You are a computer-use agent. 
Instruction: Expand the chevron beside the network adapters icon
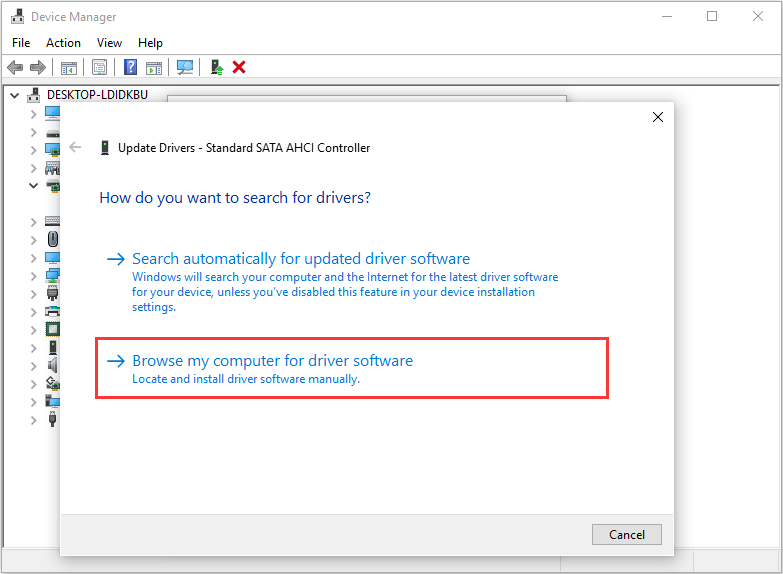[33, 276]
